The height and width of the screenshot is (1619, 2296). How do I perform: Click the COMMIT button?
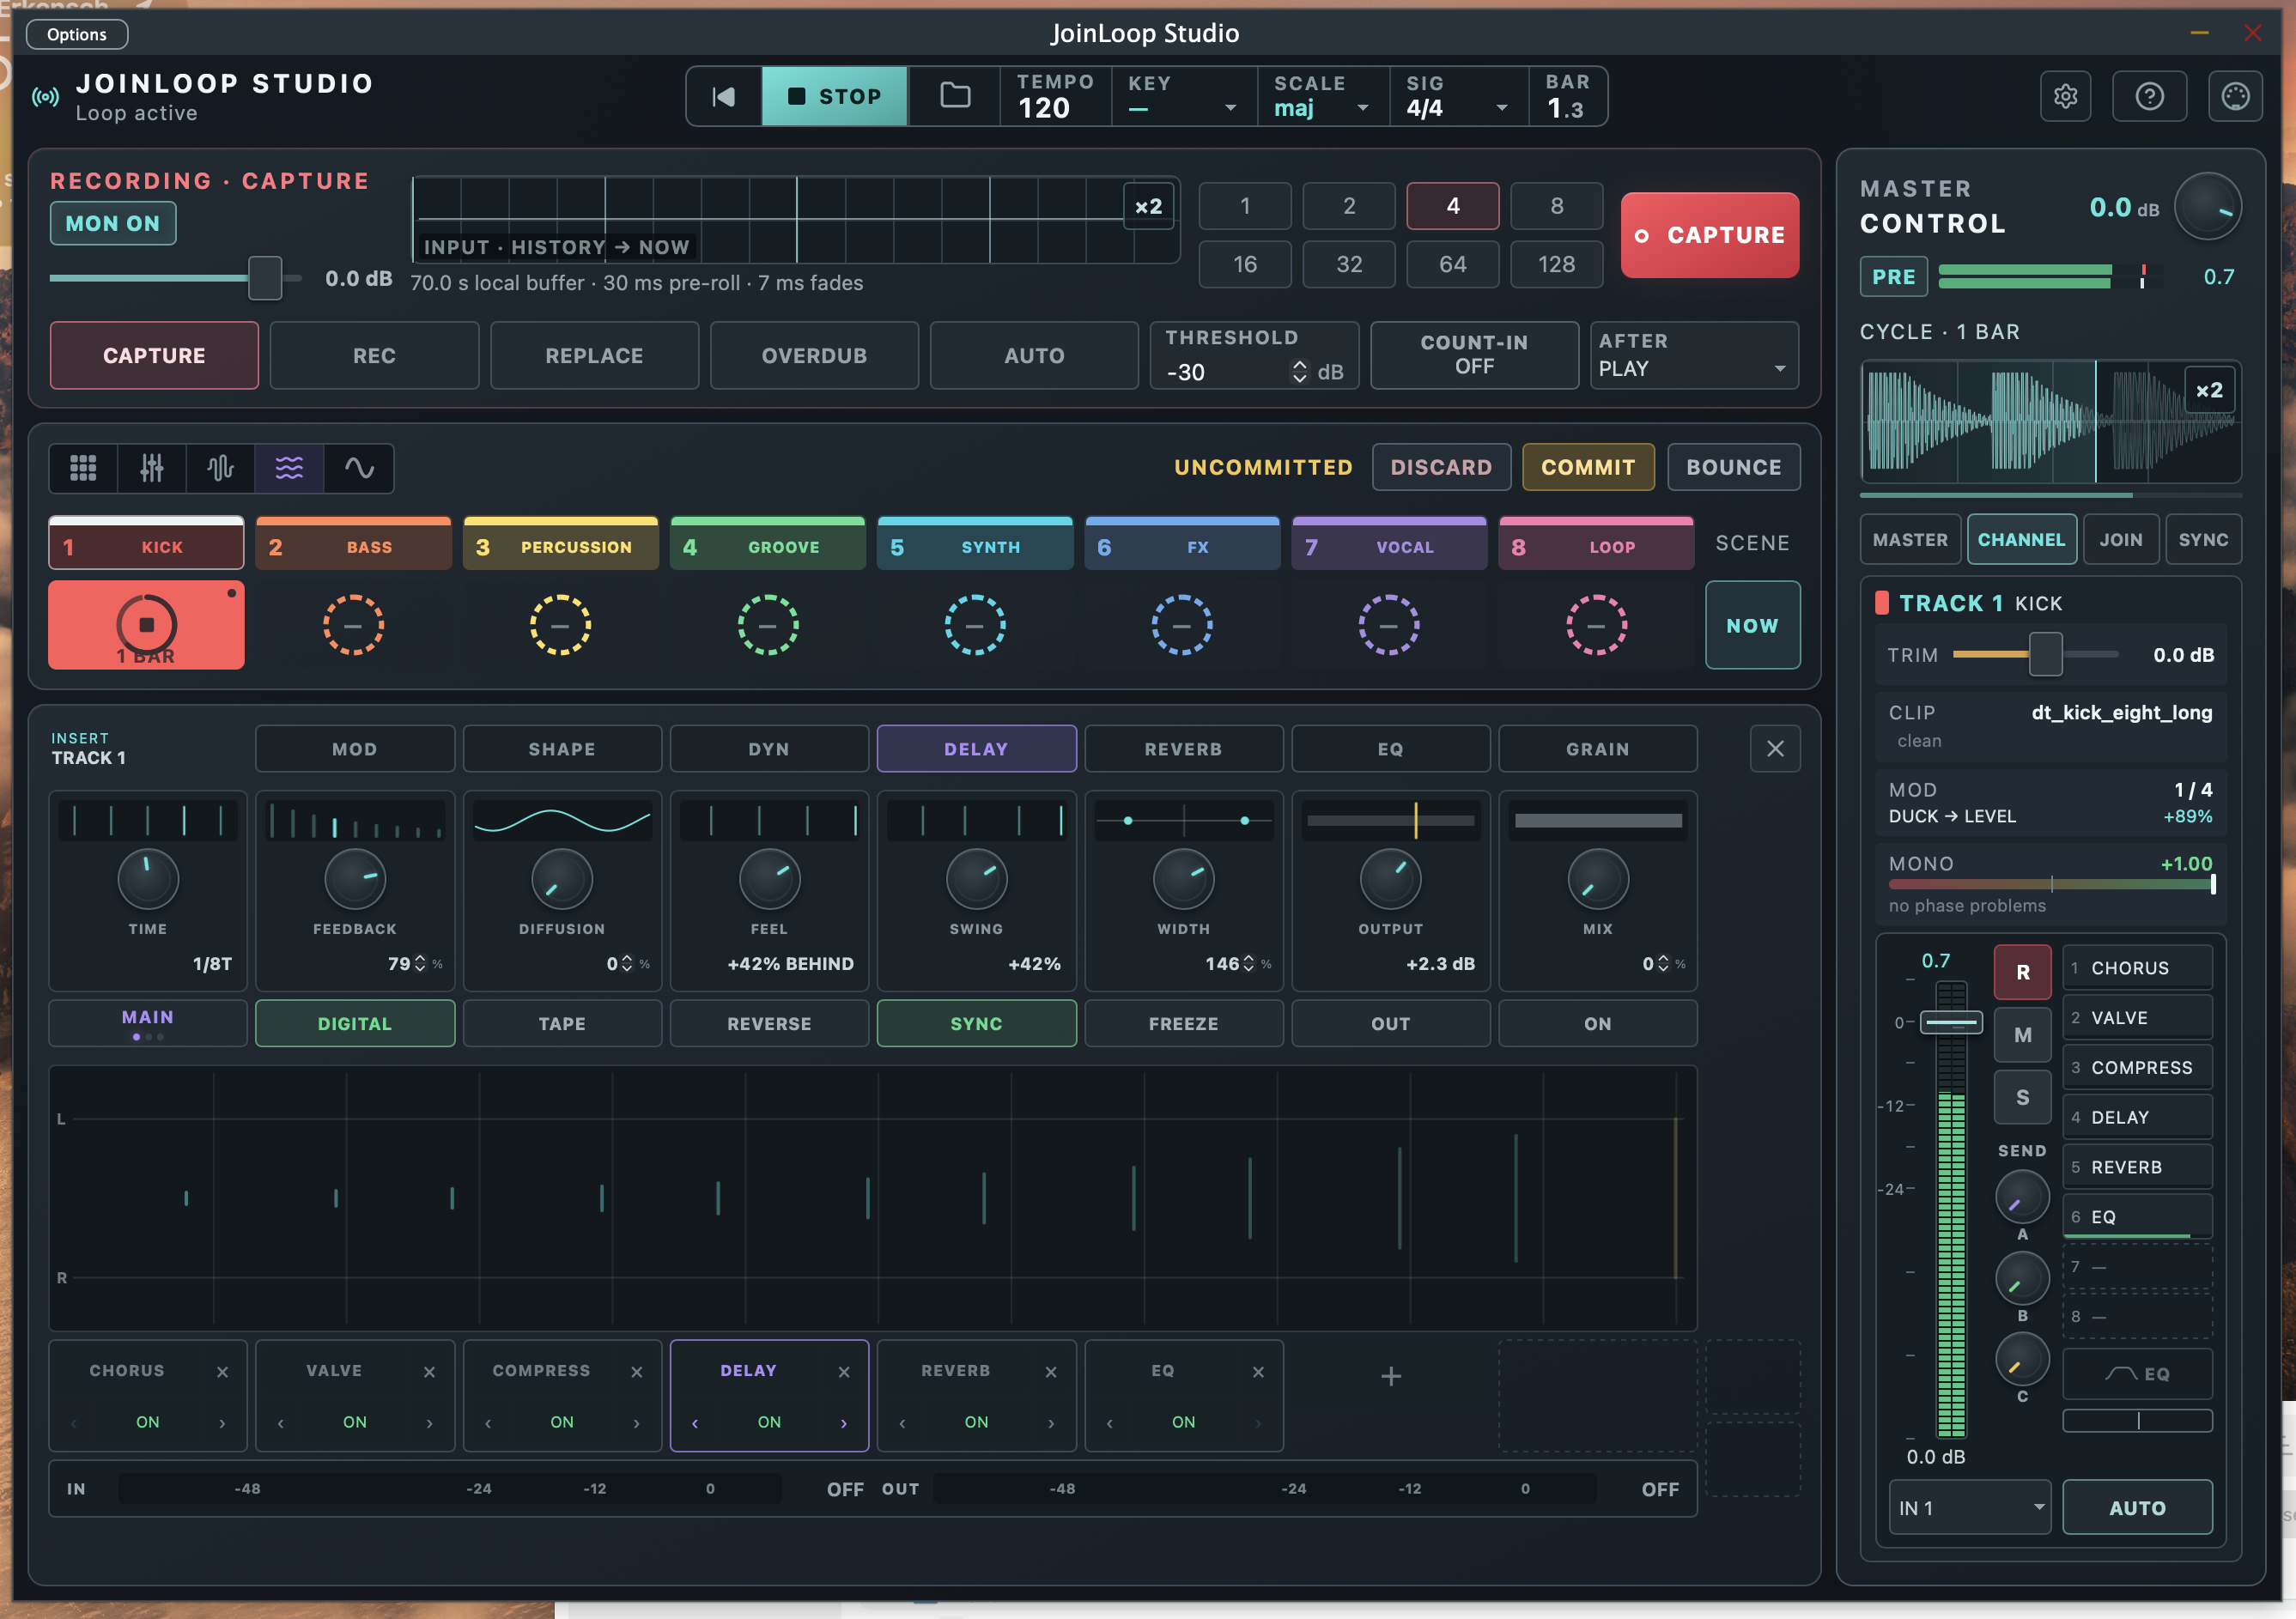pos(1588,467)
